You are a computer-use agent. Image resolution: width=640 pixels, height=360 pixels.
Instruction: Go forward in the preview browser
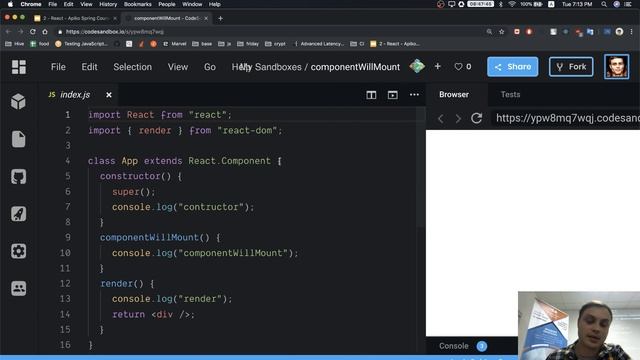[458, 118]
